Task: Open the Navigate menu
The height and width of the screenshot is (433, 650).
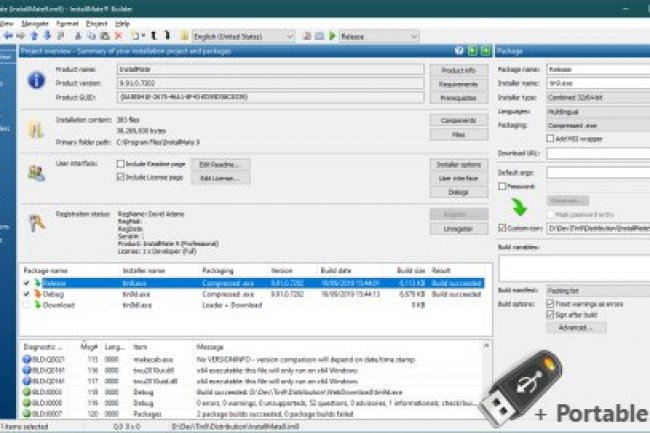Action: [x=33, y=21]
